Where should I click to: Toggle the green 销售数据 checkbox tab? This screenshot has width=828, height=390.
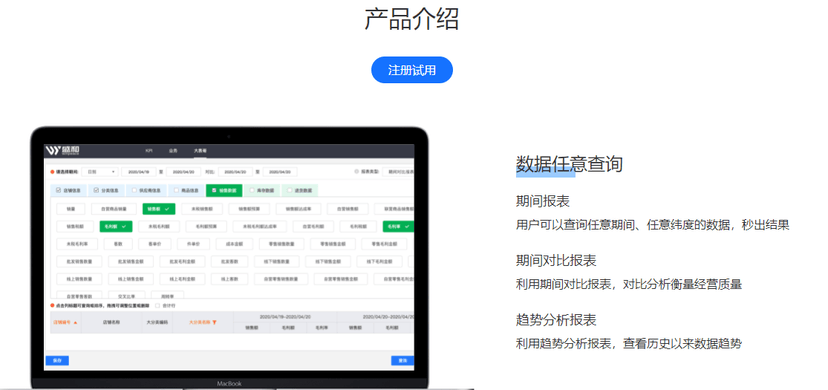click(224, 190)
